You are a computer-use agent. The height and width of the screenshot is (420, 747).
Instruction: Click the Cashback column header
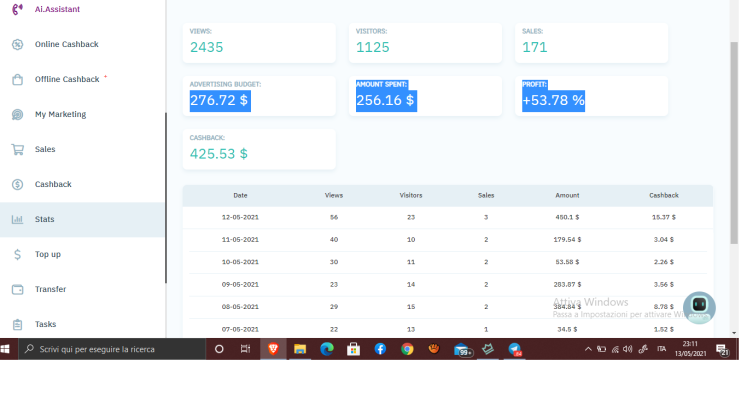pos(664,195)
